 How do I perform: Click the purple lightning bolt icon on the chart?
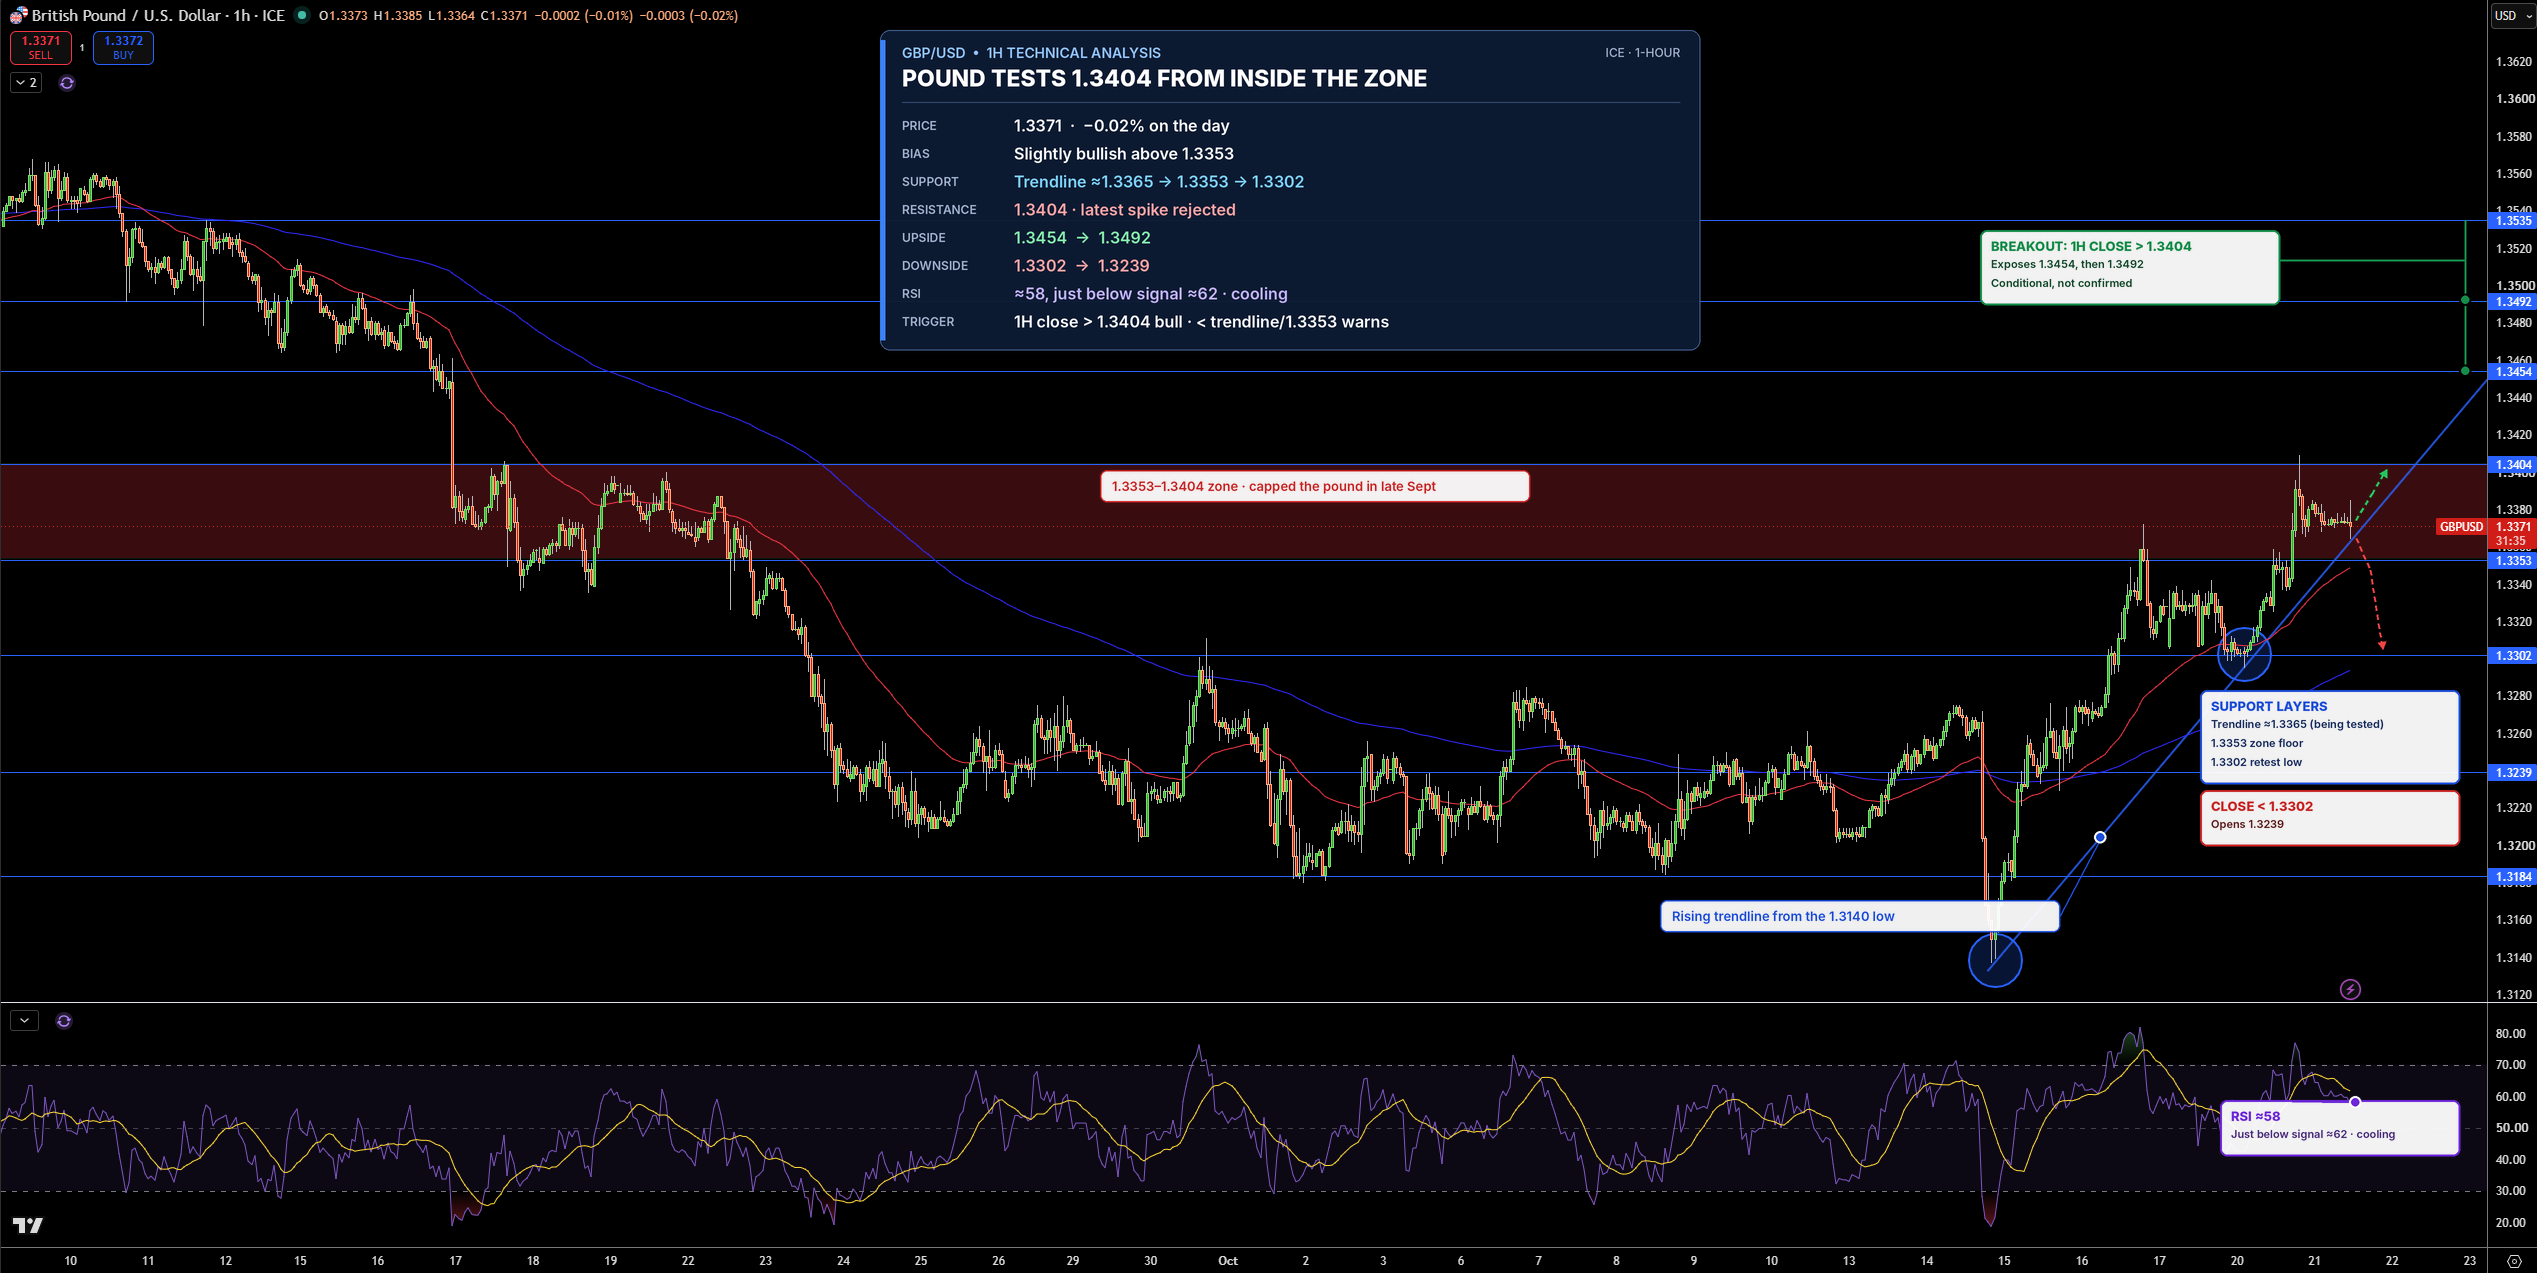tap(2350, 989)
